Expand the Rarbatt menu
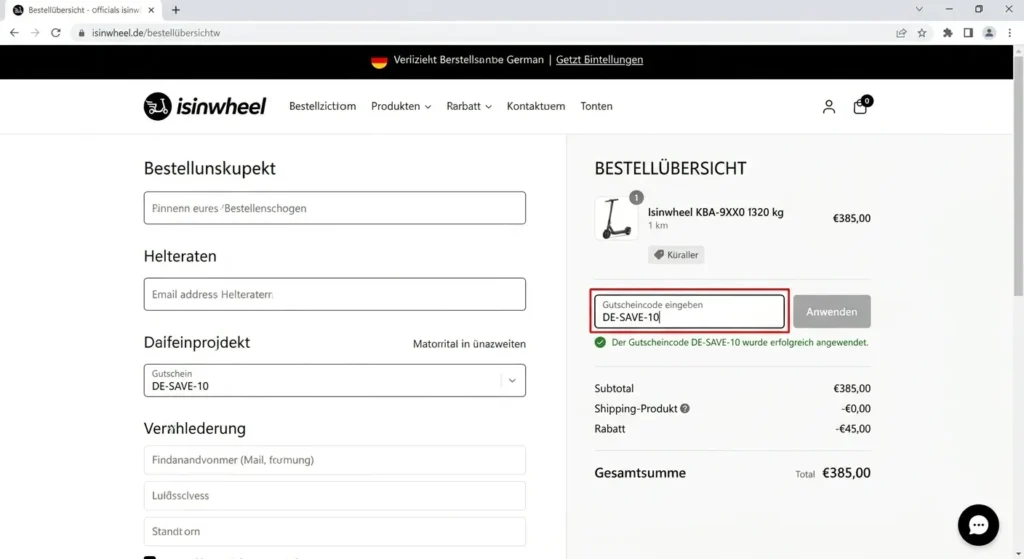 (x=469, y=106)
